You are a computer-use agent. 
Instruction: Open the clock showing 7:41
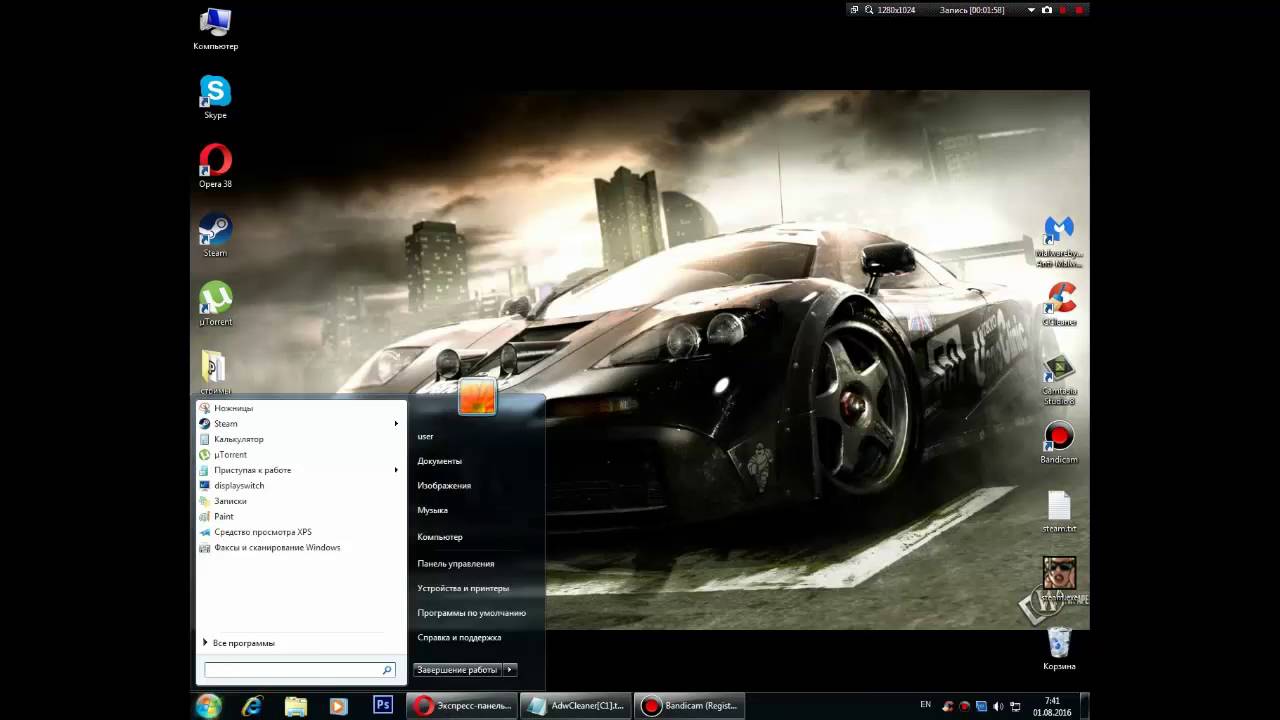1053,706
